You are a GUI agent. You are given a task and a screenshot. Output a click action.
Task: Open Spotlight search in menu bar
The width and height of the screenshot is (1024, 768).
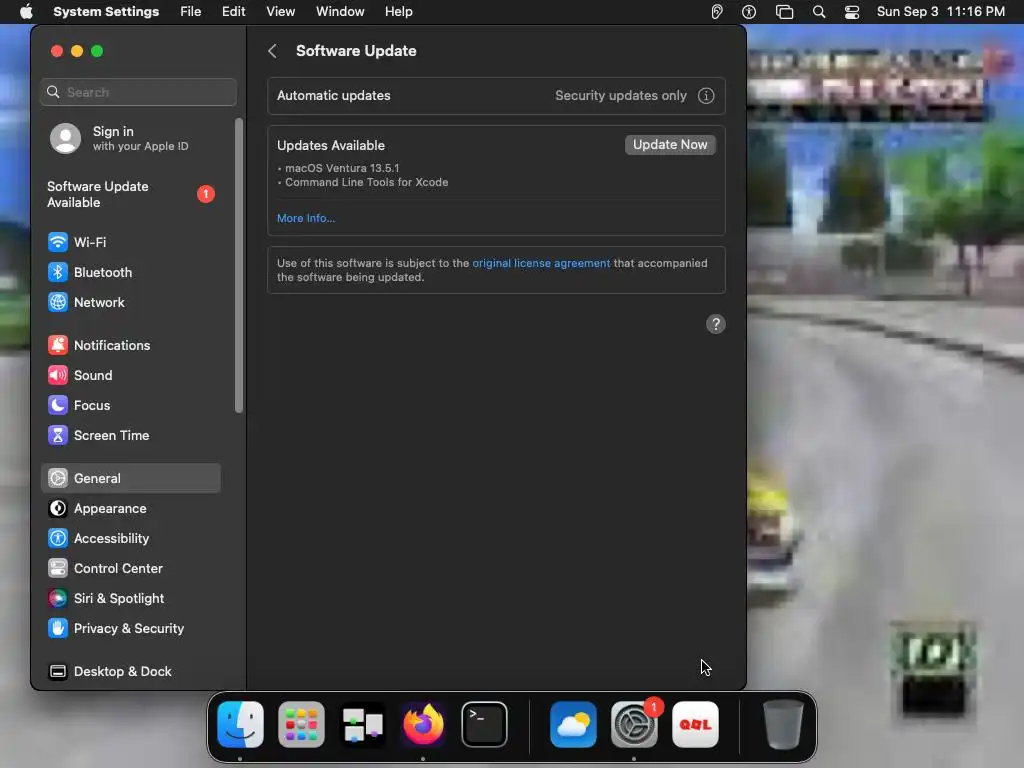coord(819,12)
